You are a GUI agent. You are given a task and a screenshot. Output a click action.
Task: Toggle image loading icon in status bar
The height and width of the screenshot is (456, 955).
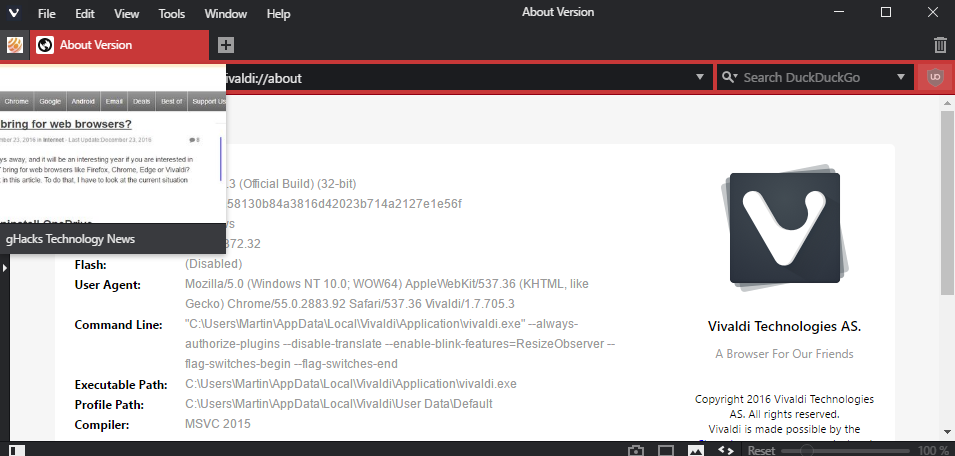point(696,451)
